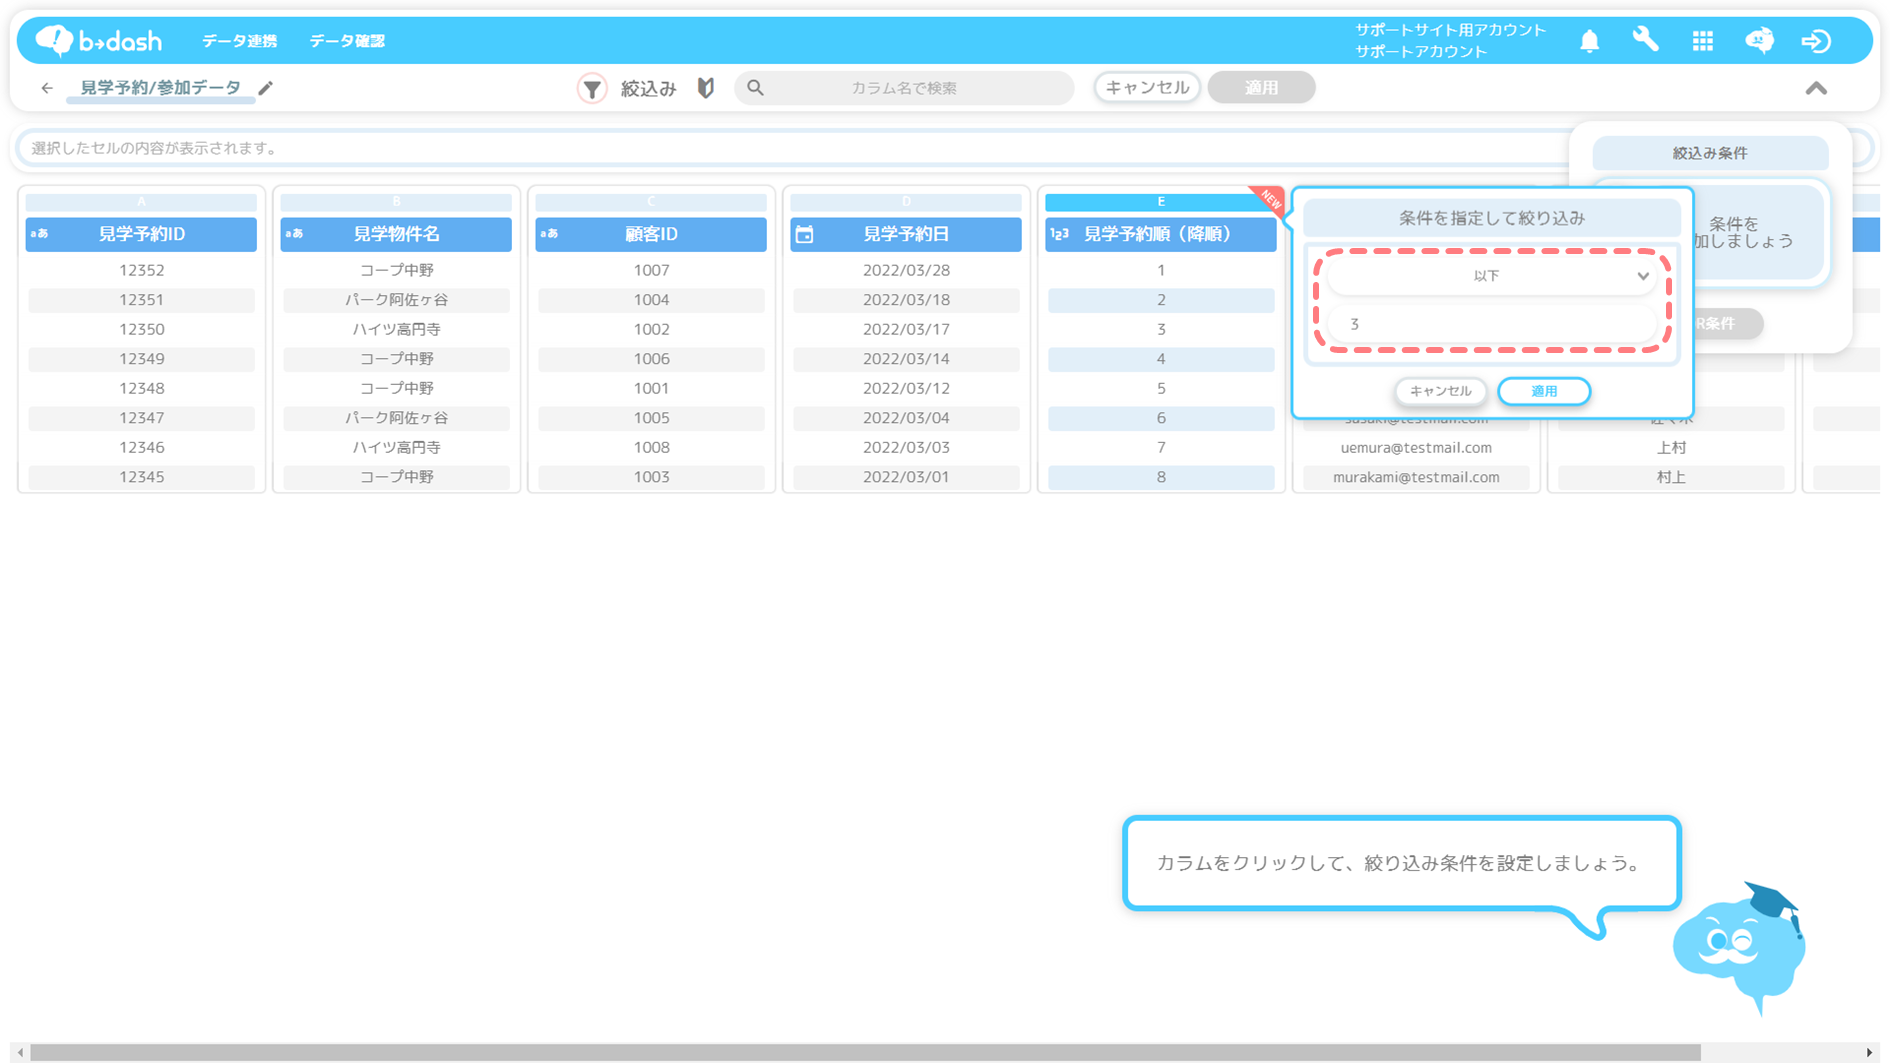Open the apps grid icon
Image resolution: width=1890 pixels, height=1063 pixels.
pos(1702,41)
